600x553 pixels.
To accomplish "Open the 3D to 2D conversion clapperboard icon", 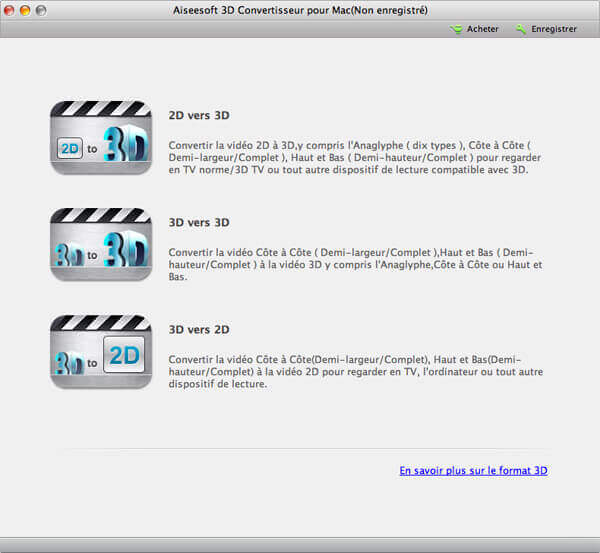I will 101,351.
